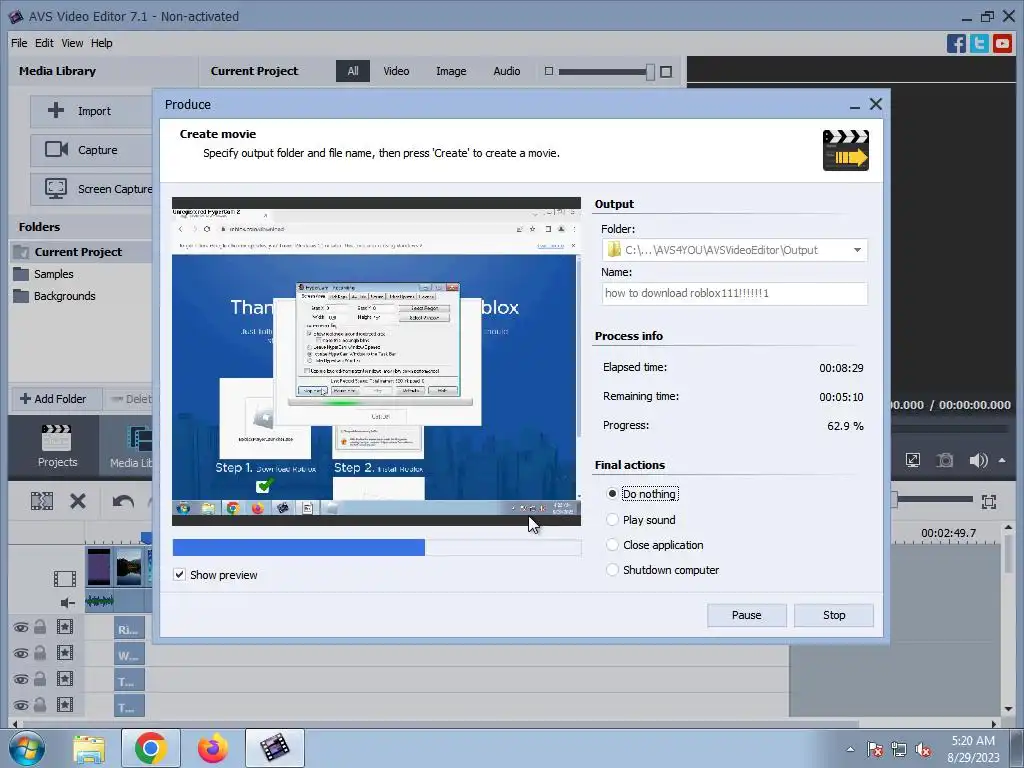Show hidden system tray icons arrow
The image size is (1024, 768).
tap(850, 749)
